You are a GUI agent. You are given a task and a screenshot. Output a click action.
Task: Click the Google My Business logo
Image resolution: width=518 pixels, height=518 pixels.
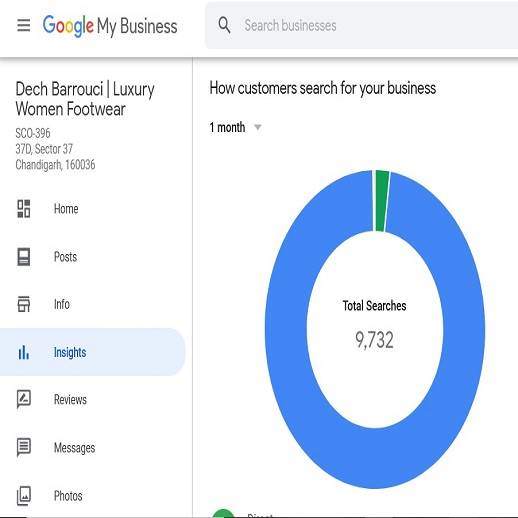[110, 26]
